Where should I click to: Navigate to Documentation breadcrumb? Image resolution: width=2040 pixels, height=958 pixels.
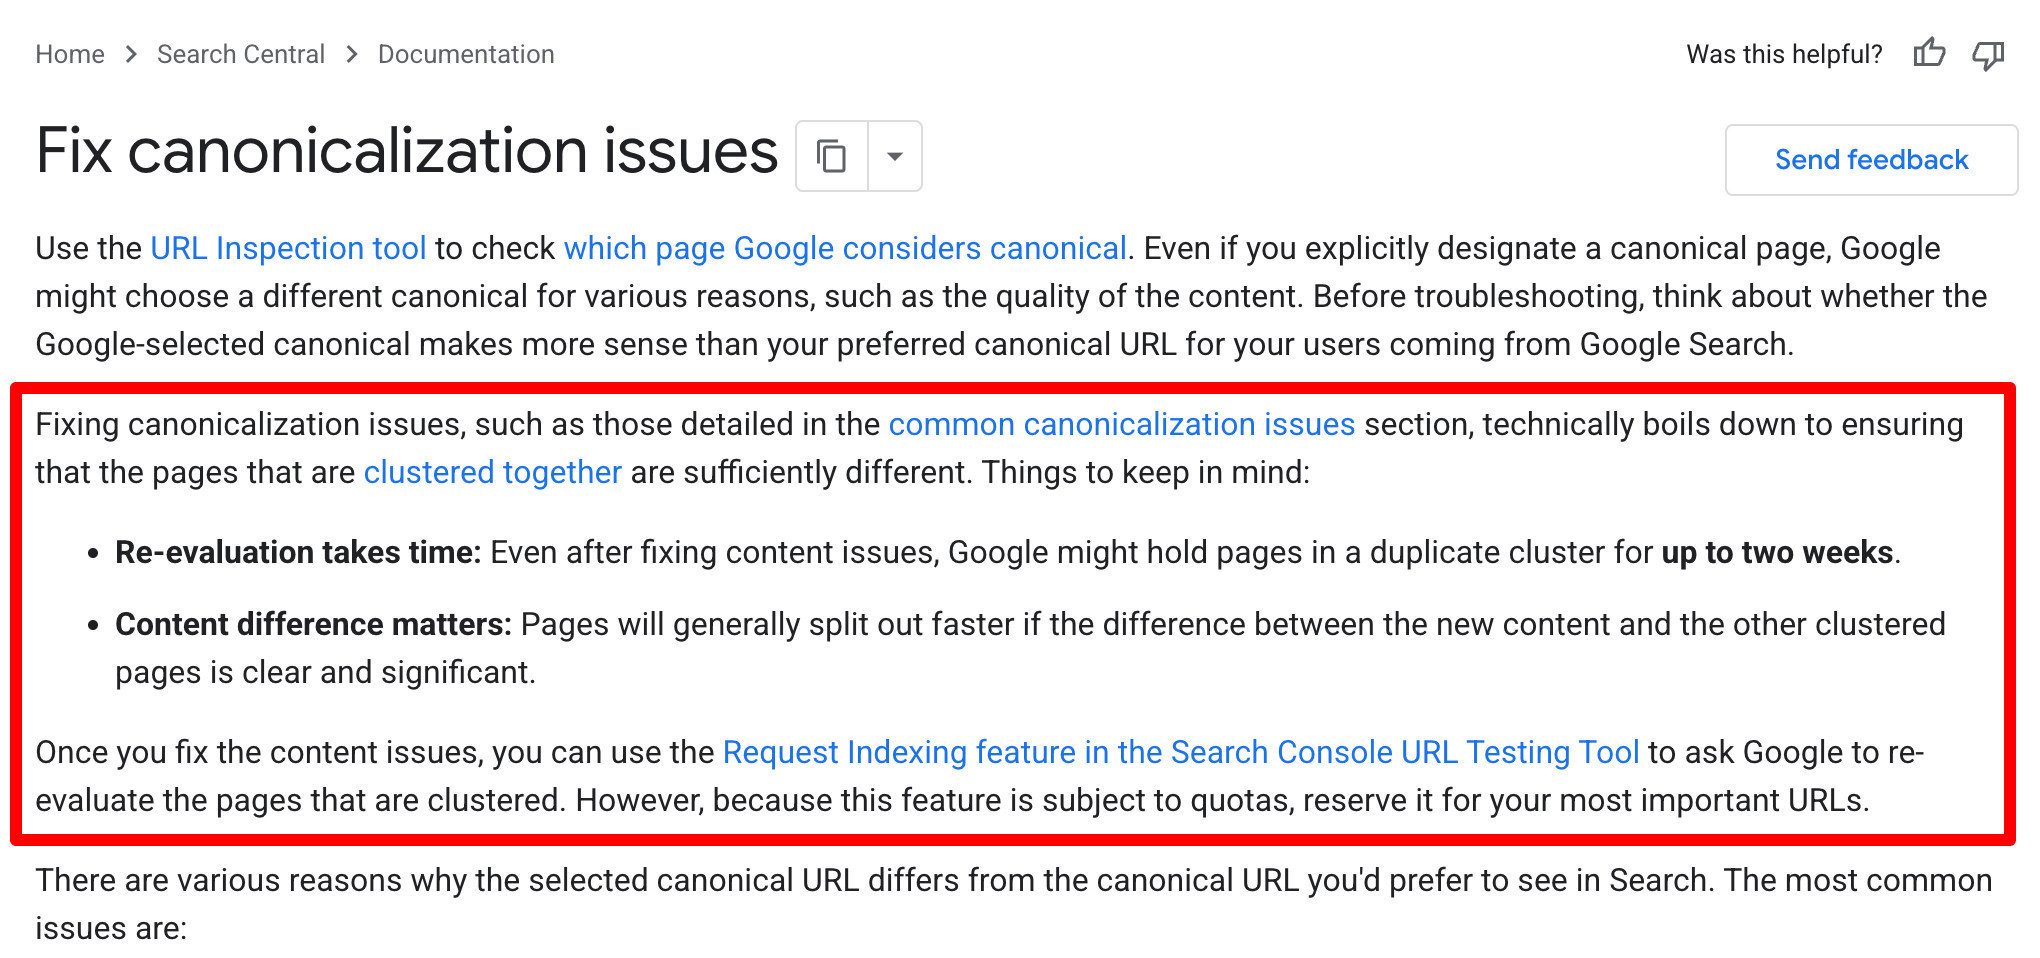point(466,54)
